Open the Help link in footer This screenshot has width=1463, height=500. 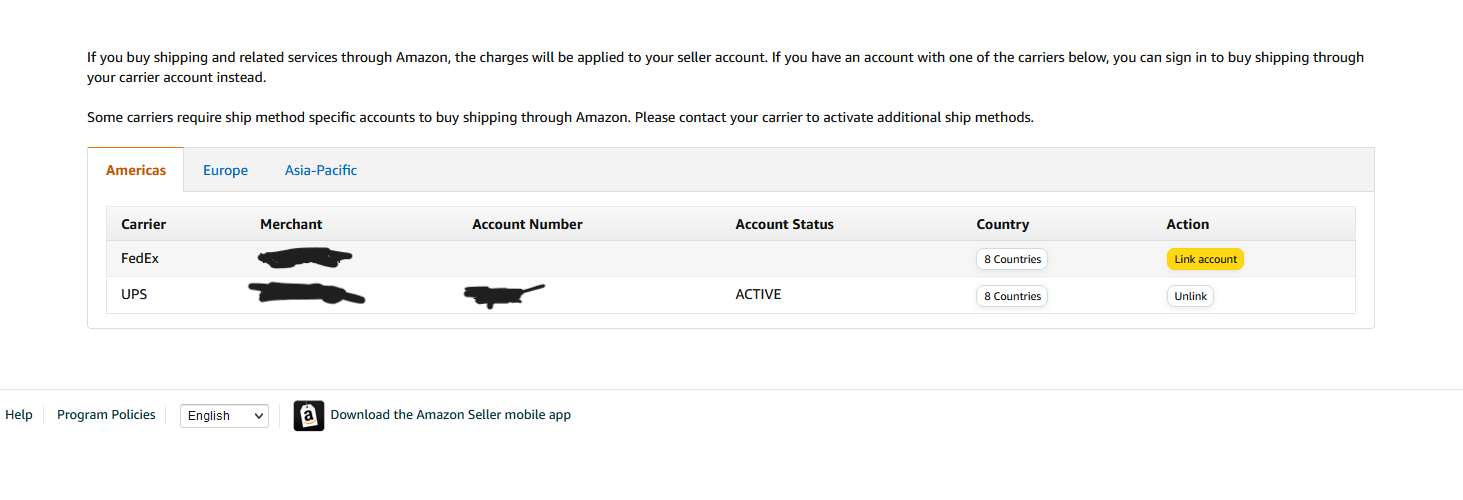19,414
